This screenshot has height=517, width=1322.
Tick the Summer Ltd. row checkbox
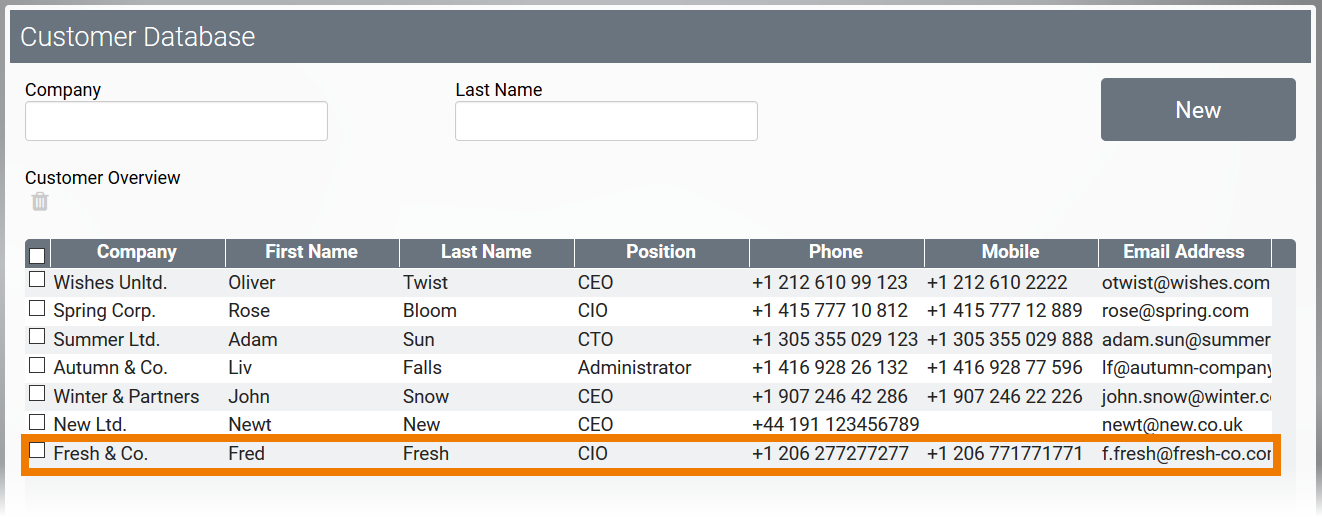click(37, 337)
